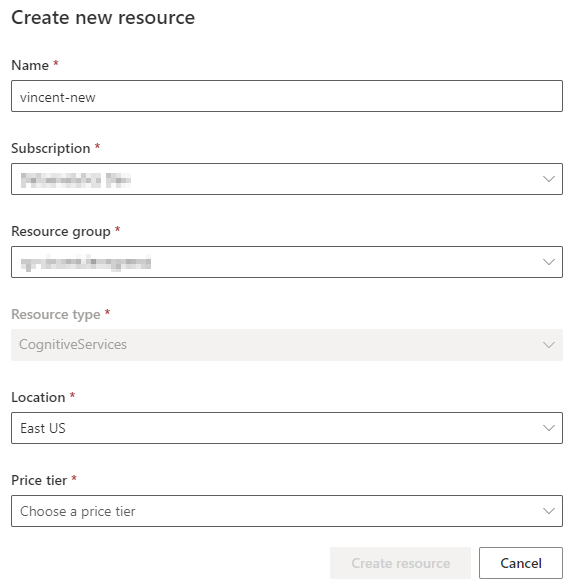Click the Resource group field label
This screenshot has height=588, width=580.
tap(61, 232)
